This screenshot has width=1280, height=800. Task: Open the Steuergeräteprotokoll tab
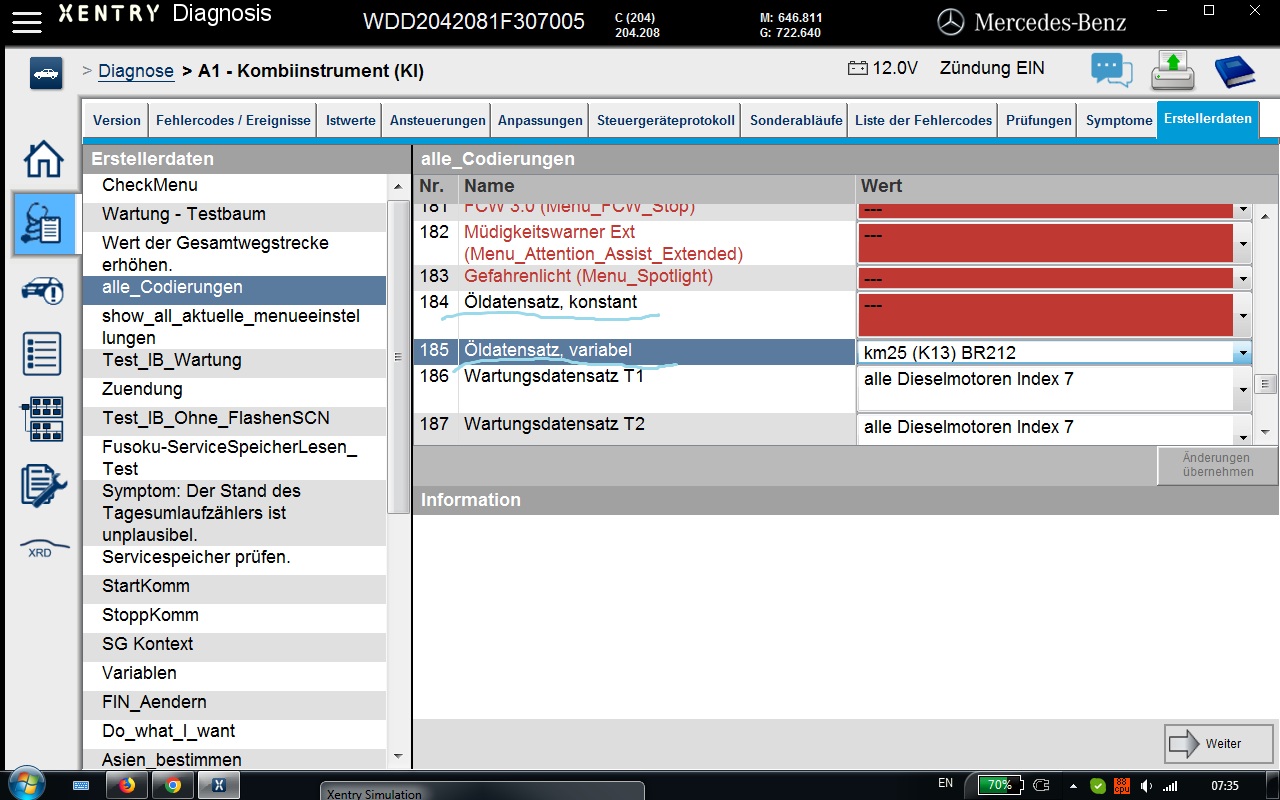(666, 120)
